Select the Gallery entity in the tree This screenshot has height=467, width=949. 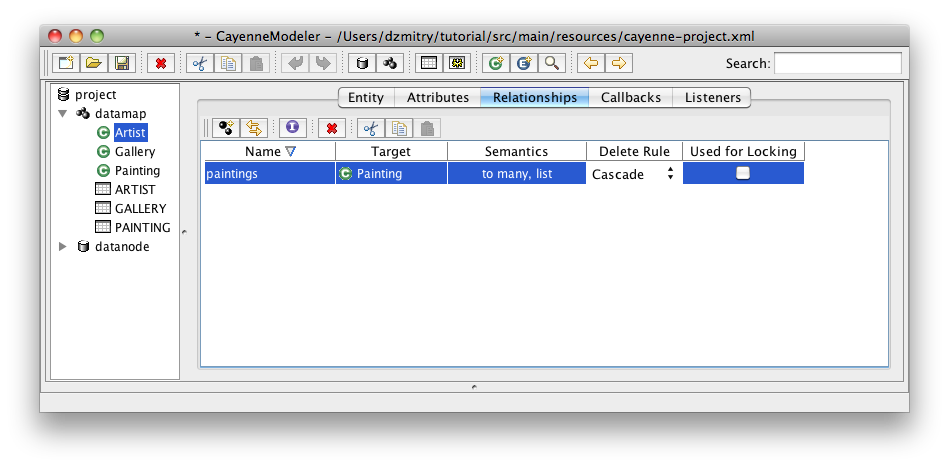pos(134,152)
